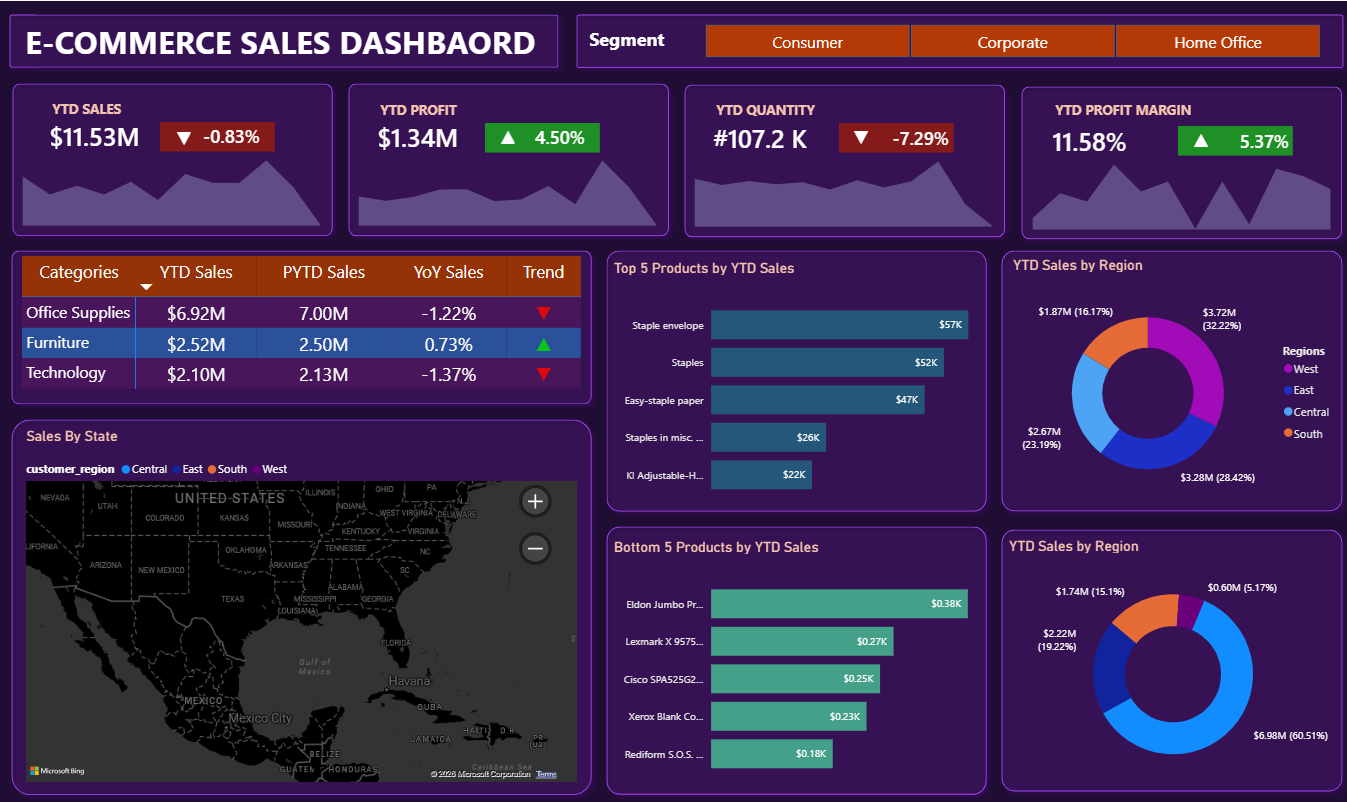Image resolution: width=1347 pixels, height=802 pixels.
Task: Click the YTD Profit Margin up arrow indicator
Action: tap(1201, 141)
